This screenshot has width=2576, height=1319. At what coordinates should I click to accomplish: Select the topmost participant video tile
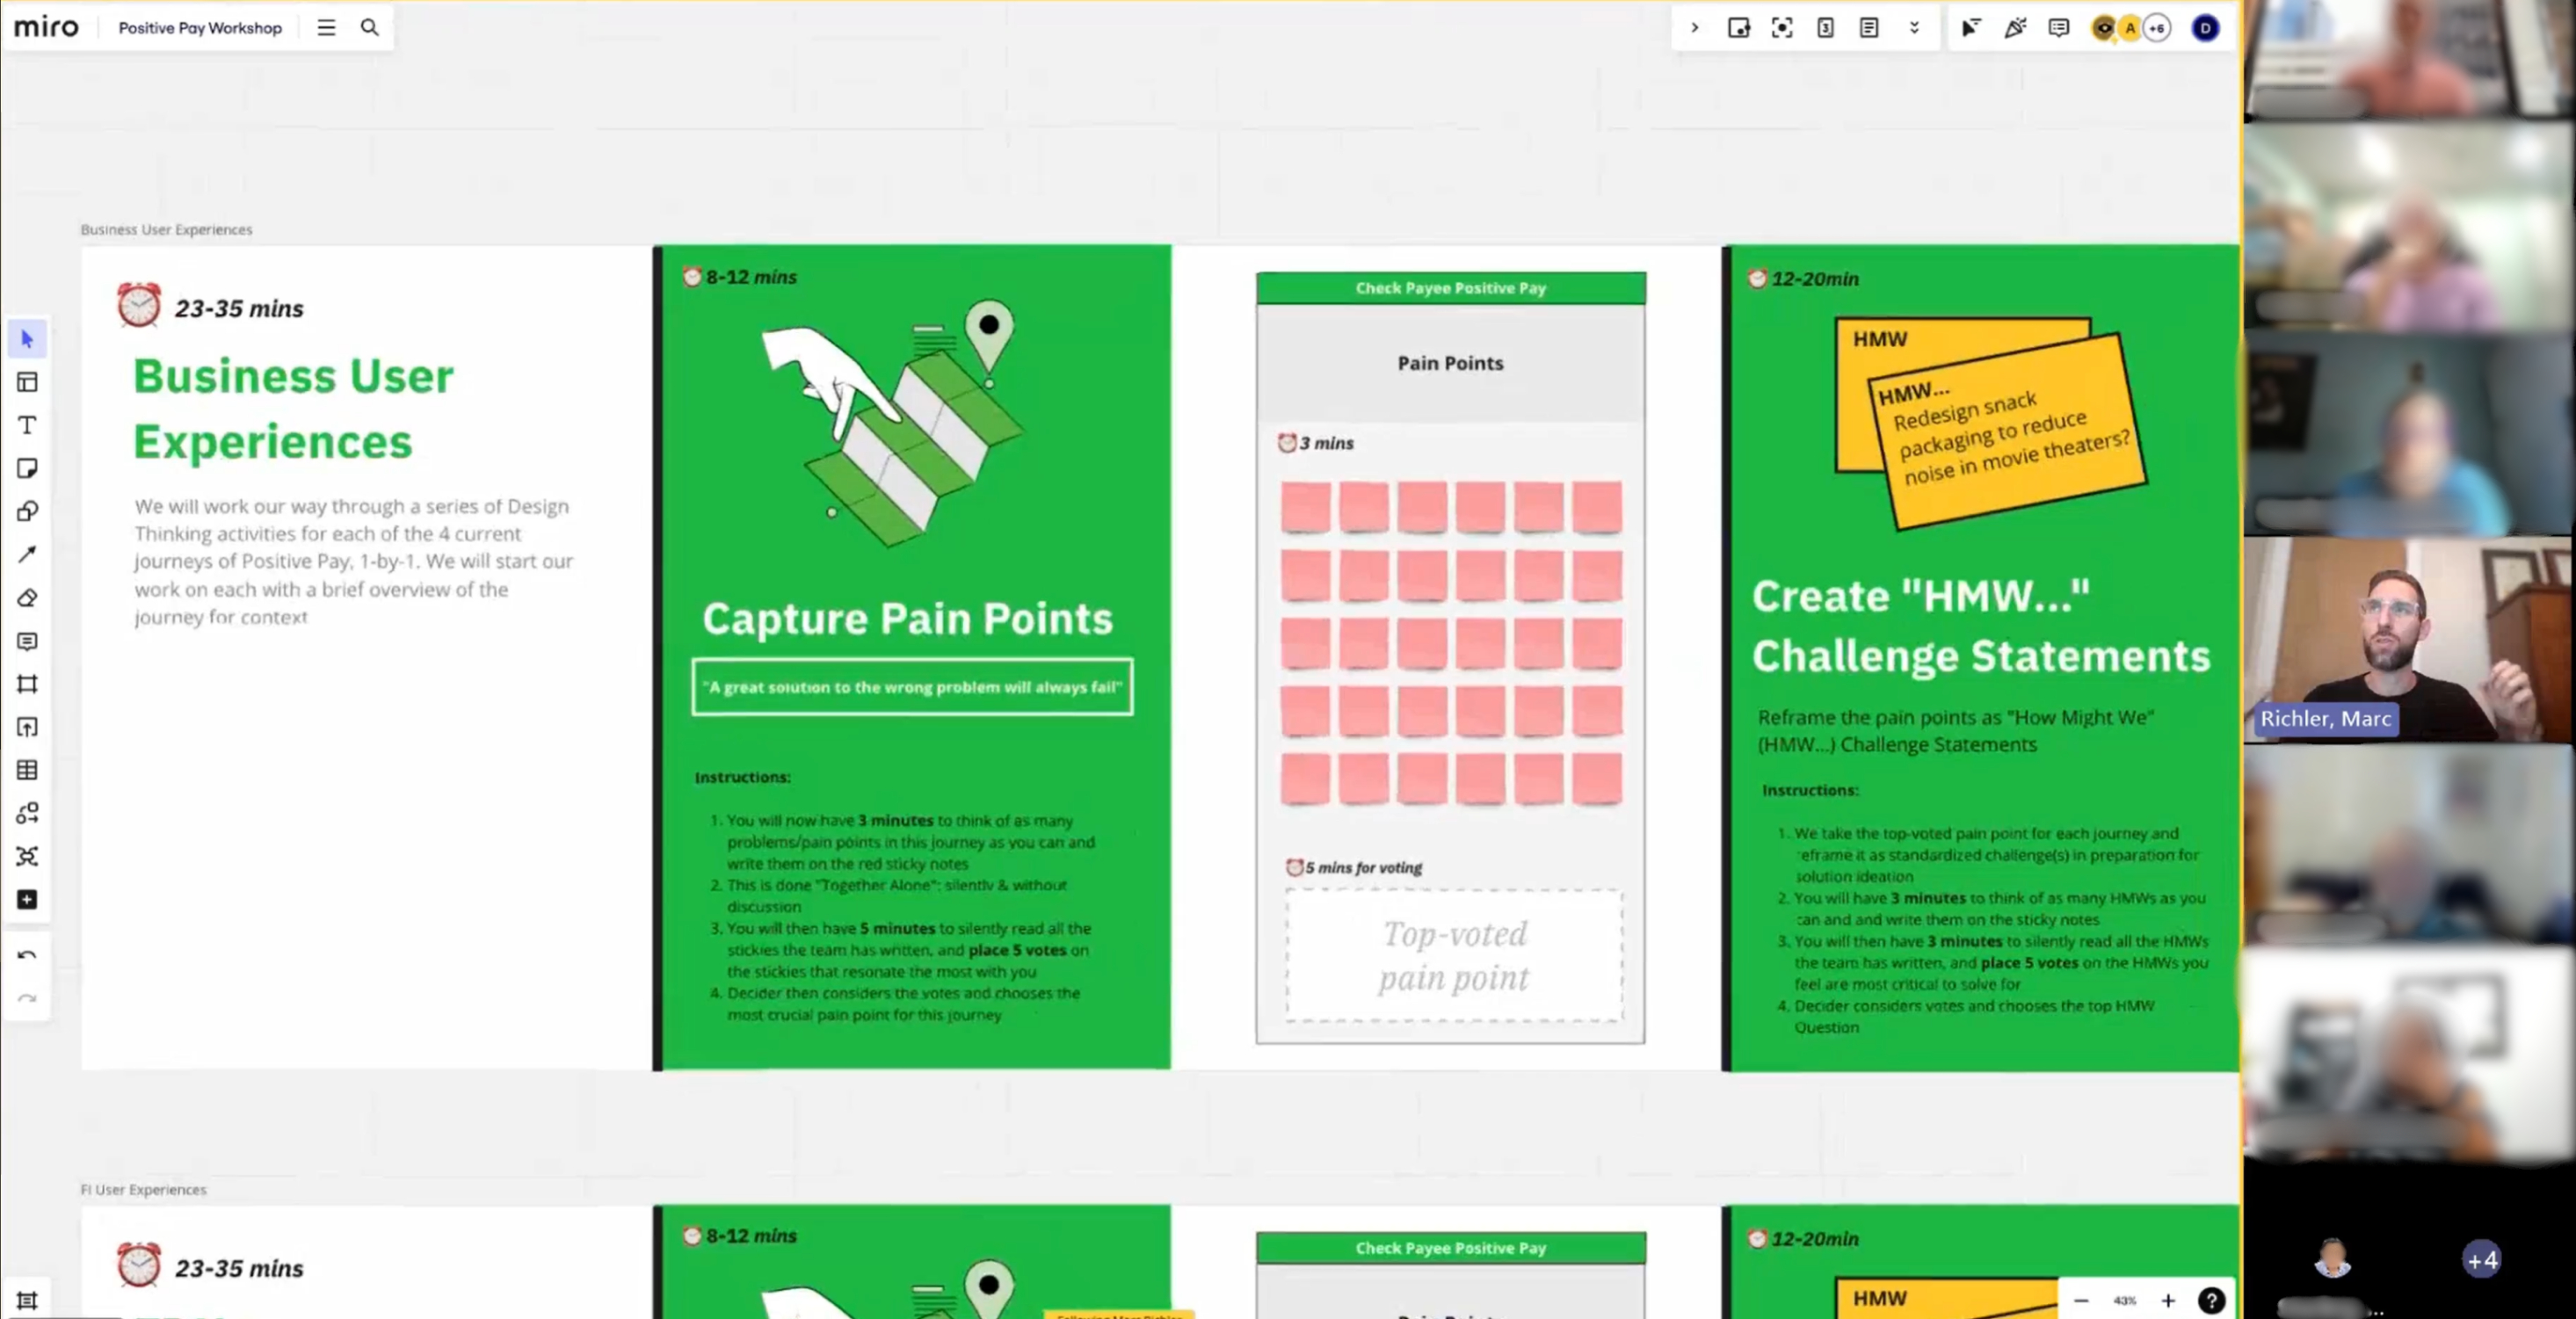[x=2408, y=60]
